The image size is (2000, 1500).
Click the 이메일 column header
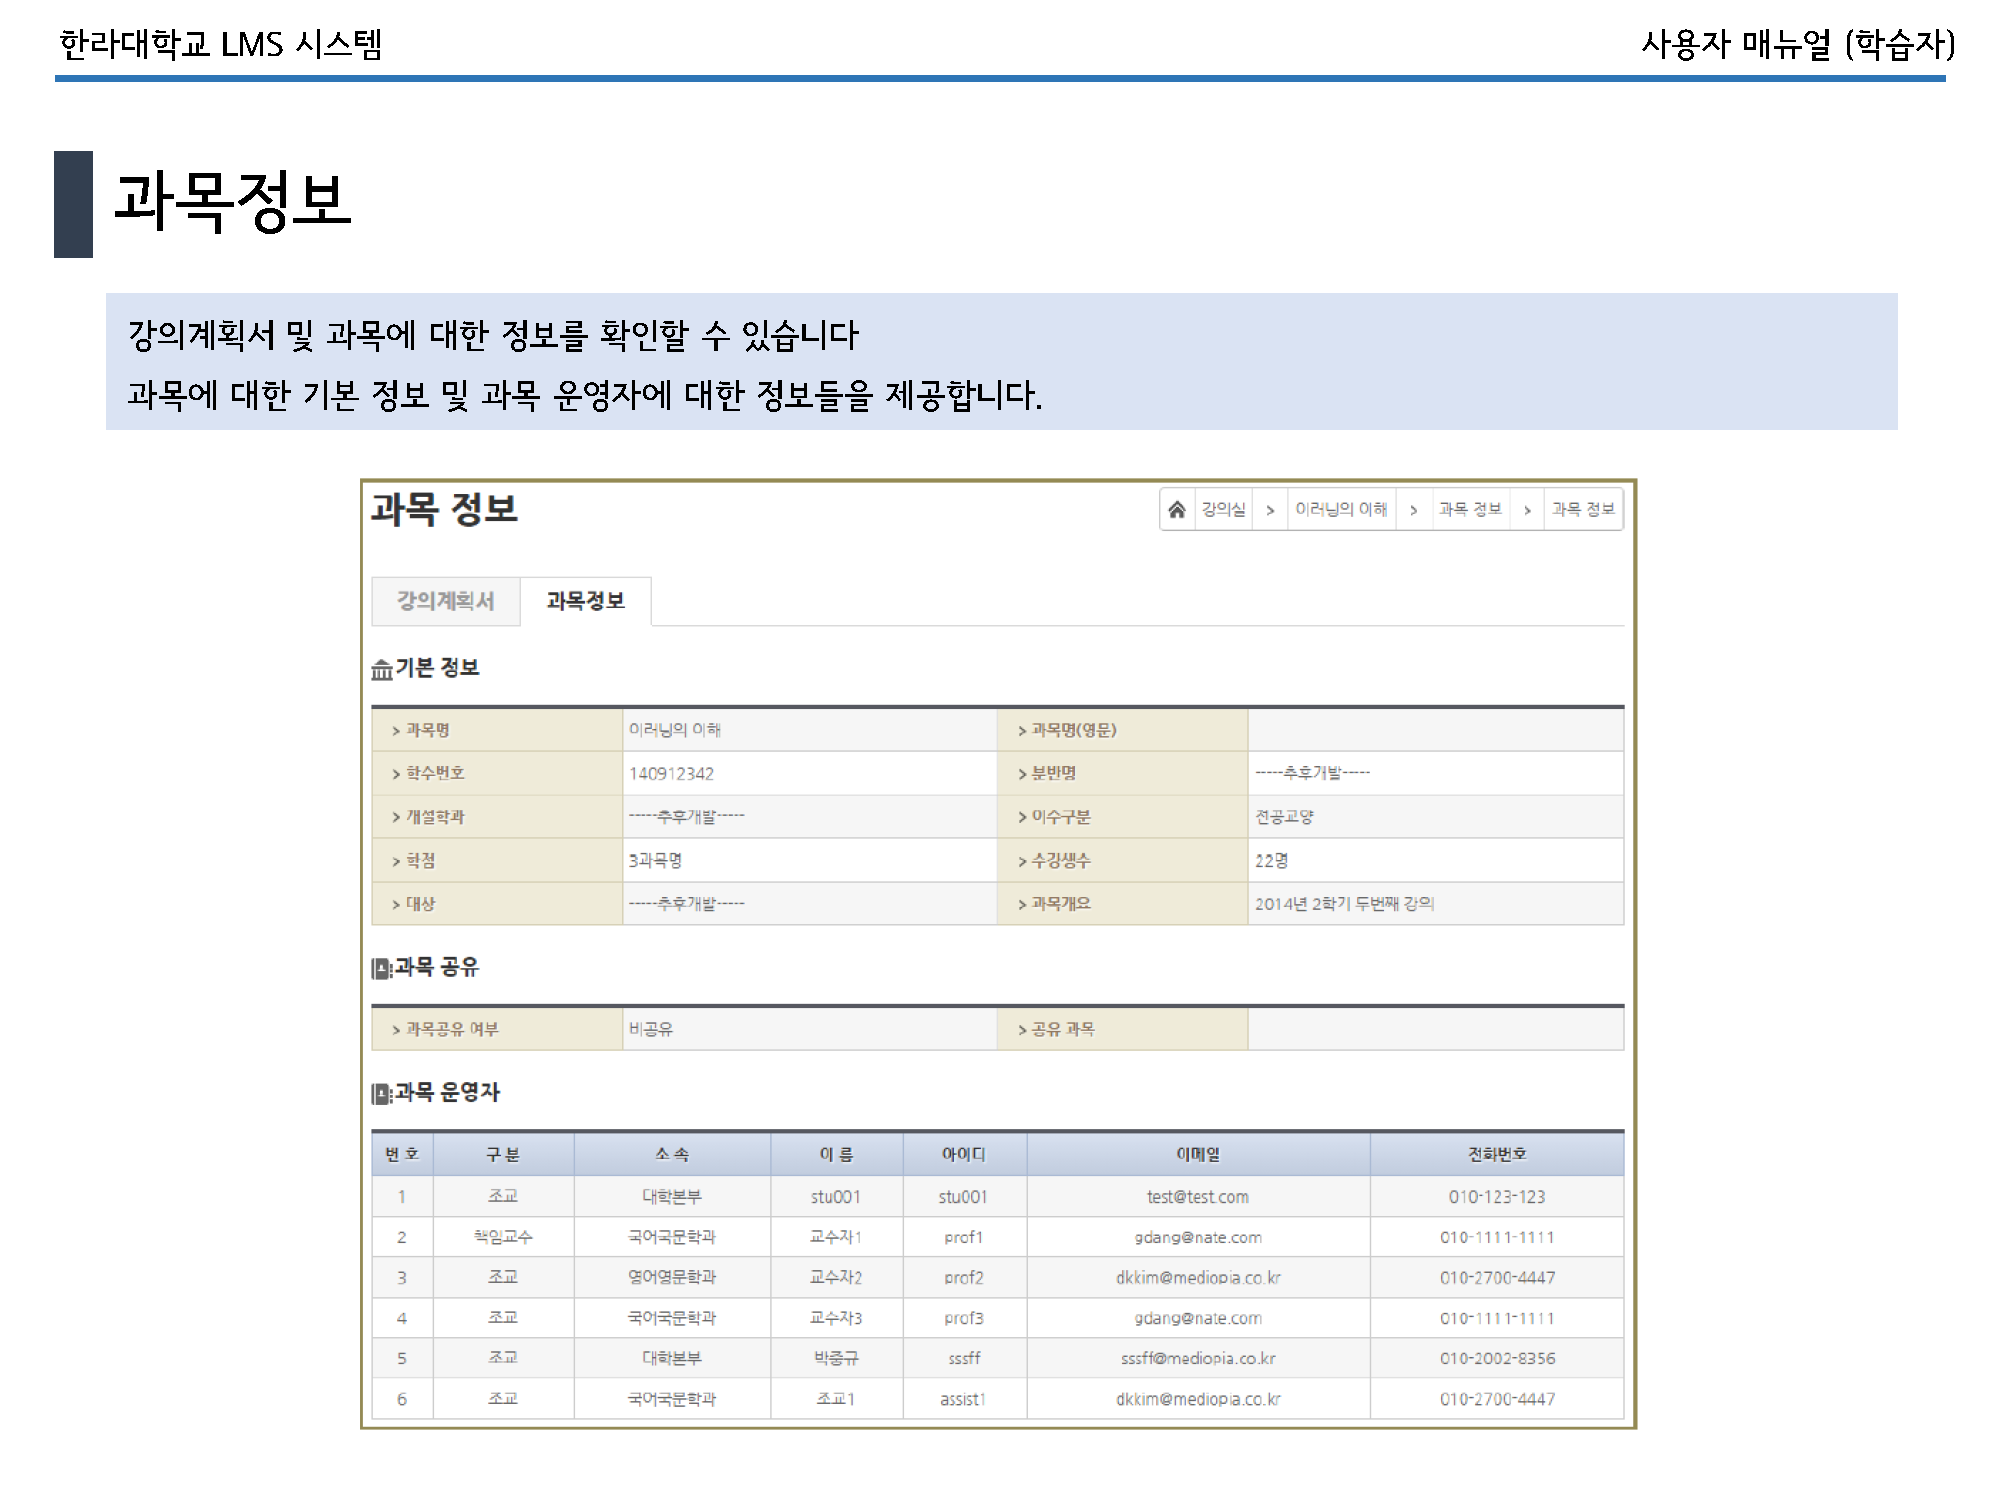click(x=1197, y=1155)
